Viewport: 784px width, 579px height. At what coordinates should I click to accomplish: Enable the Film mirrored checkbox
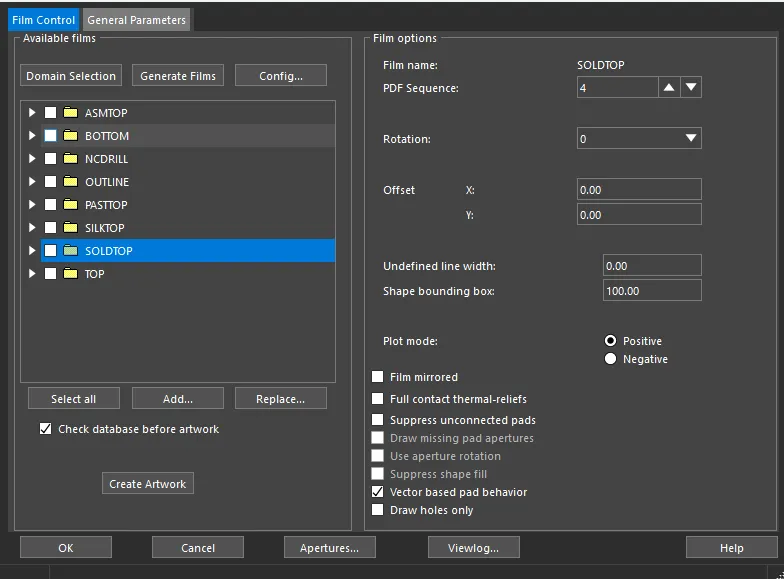378,376
